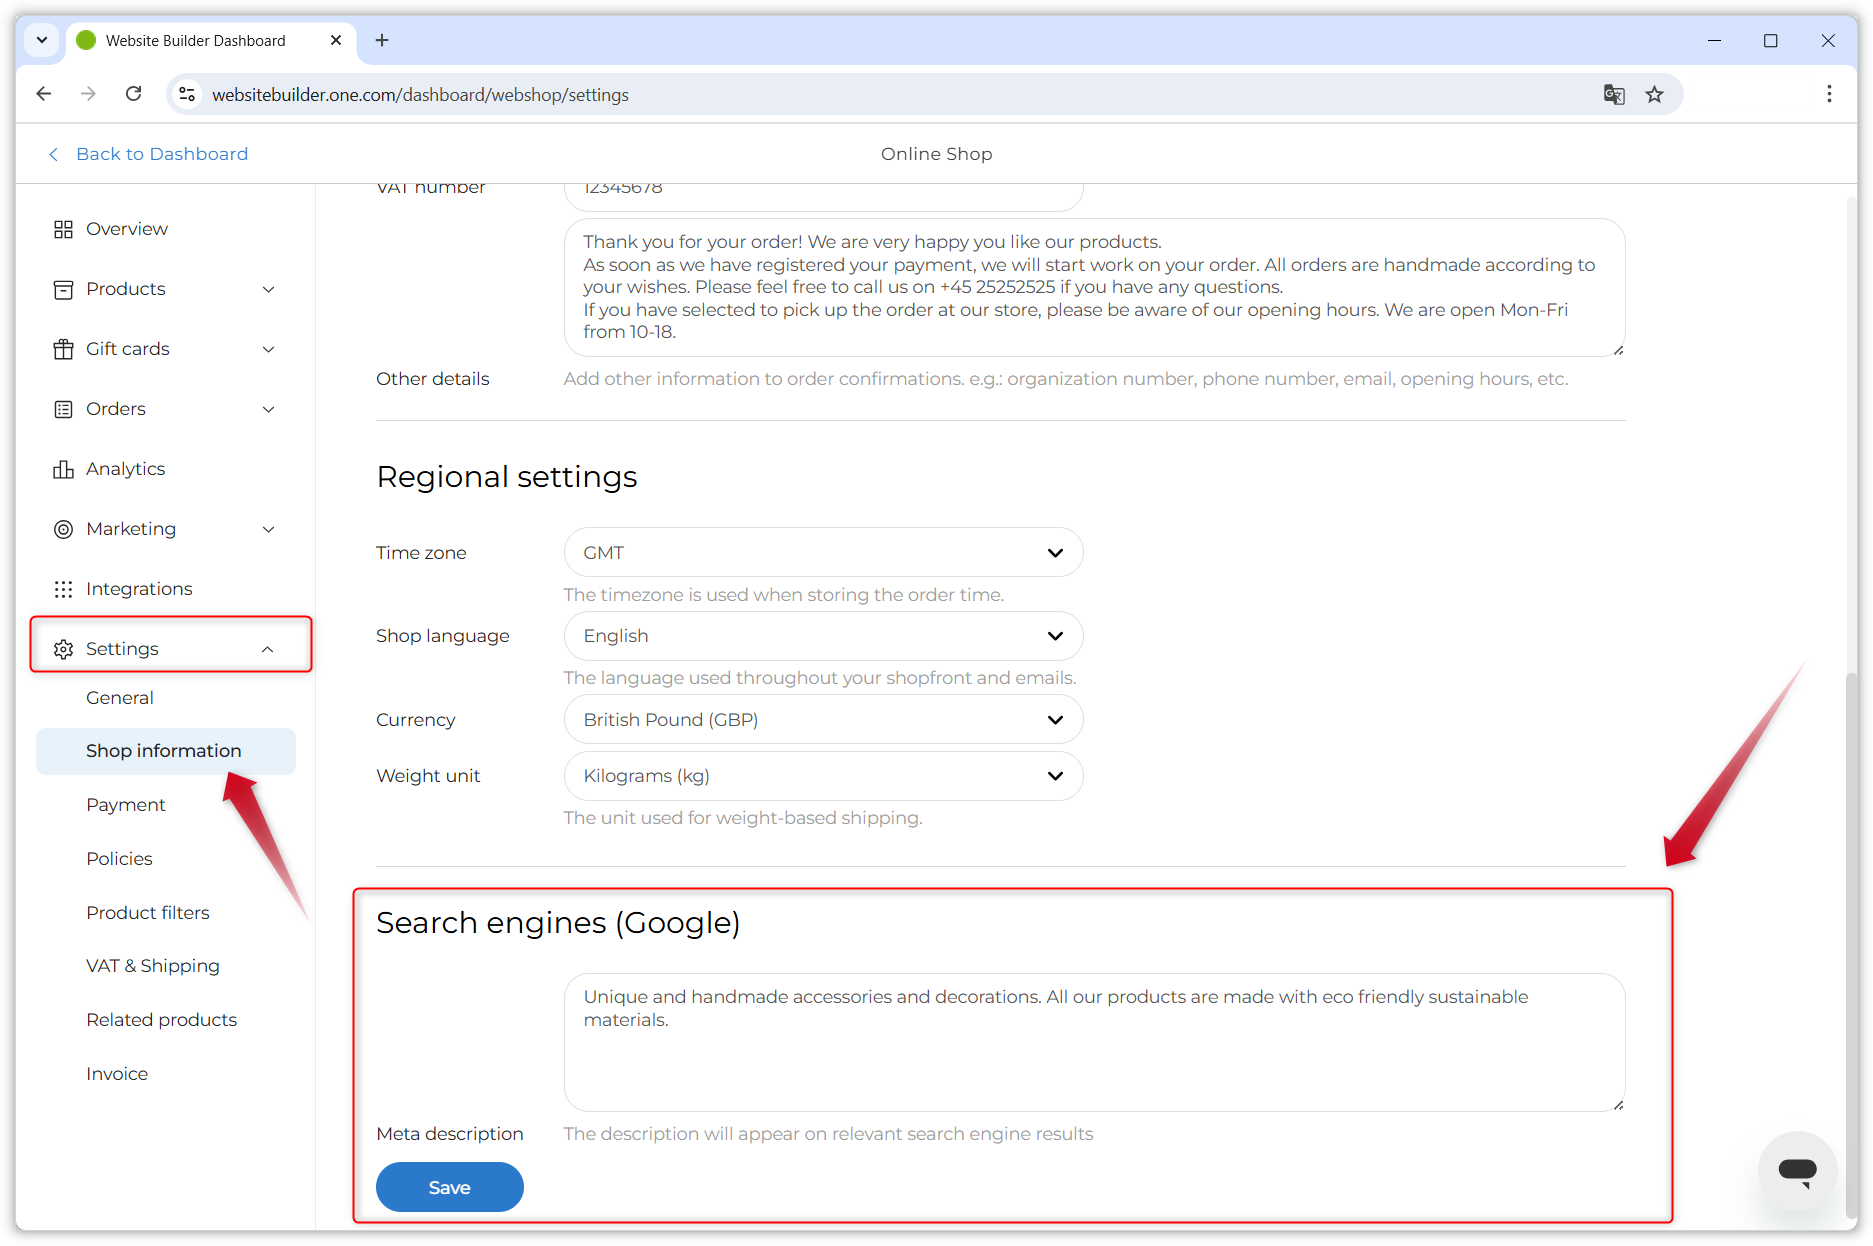This screenshot has width=1873, height=1246.
Task: Open Analytics via its chart icon
Action: (63, 468)
